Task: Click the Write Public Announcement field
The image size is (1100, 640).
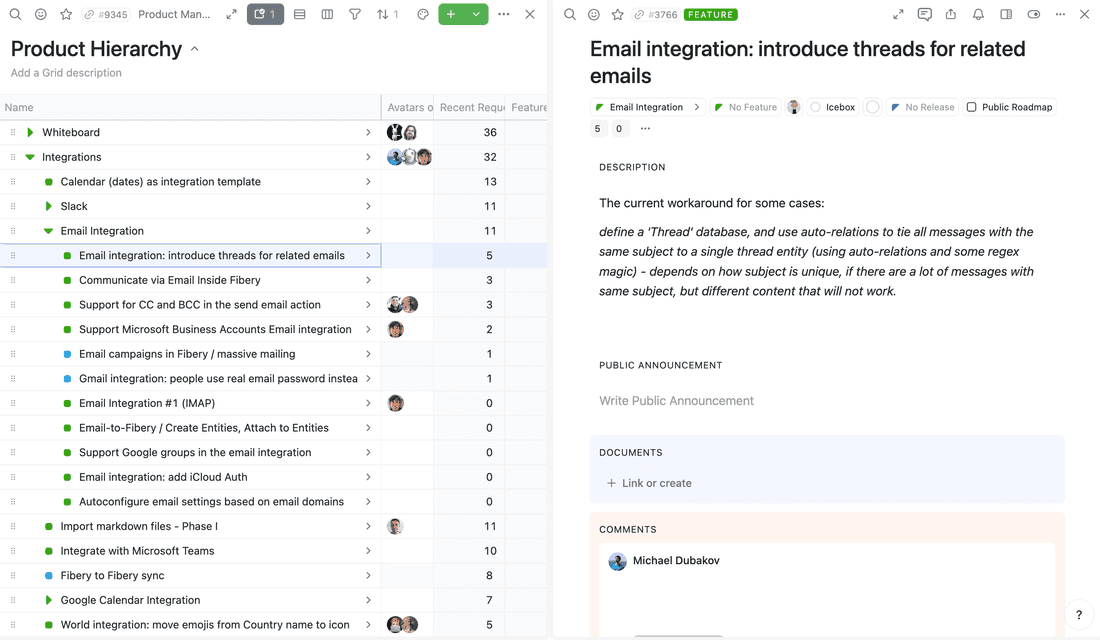Action: (x=676, y=401)
